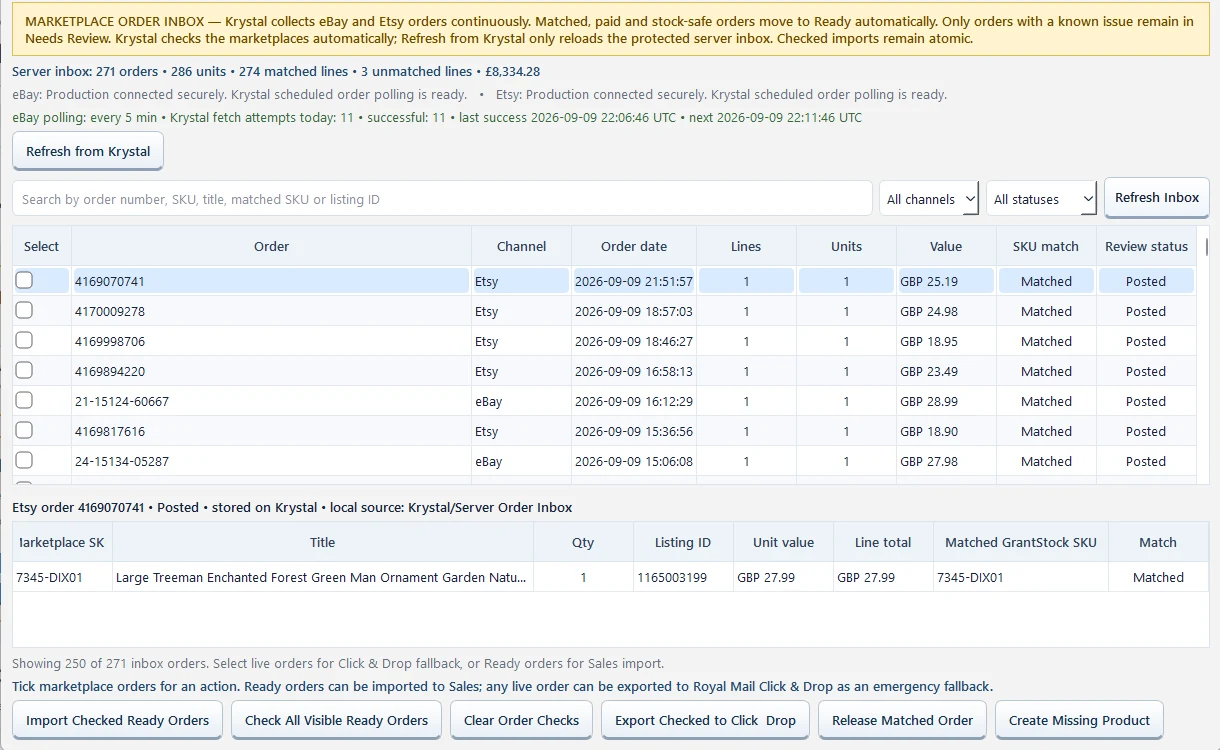Image resolution: width=1220 pixels, height=750 pixels.
Task: Open the All statuses dropdown
Action: (1041, 199)
